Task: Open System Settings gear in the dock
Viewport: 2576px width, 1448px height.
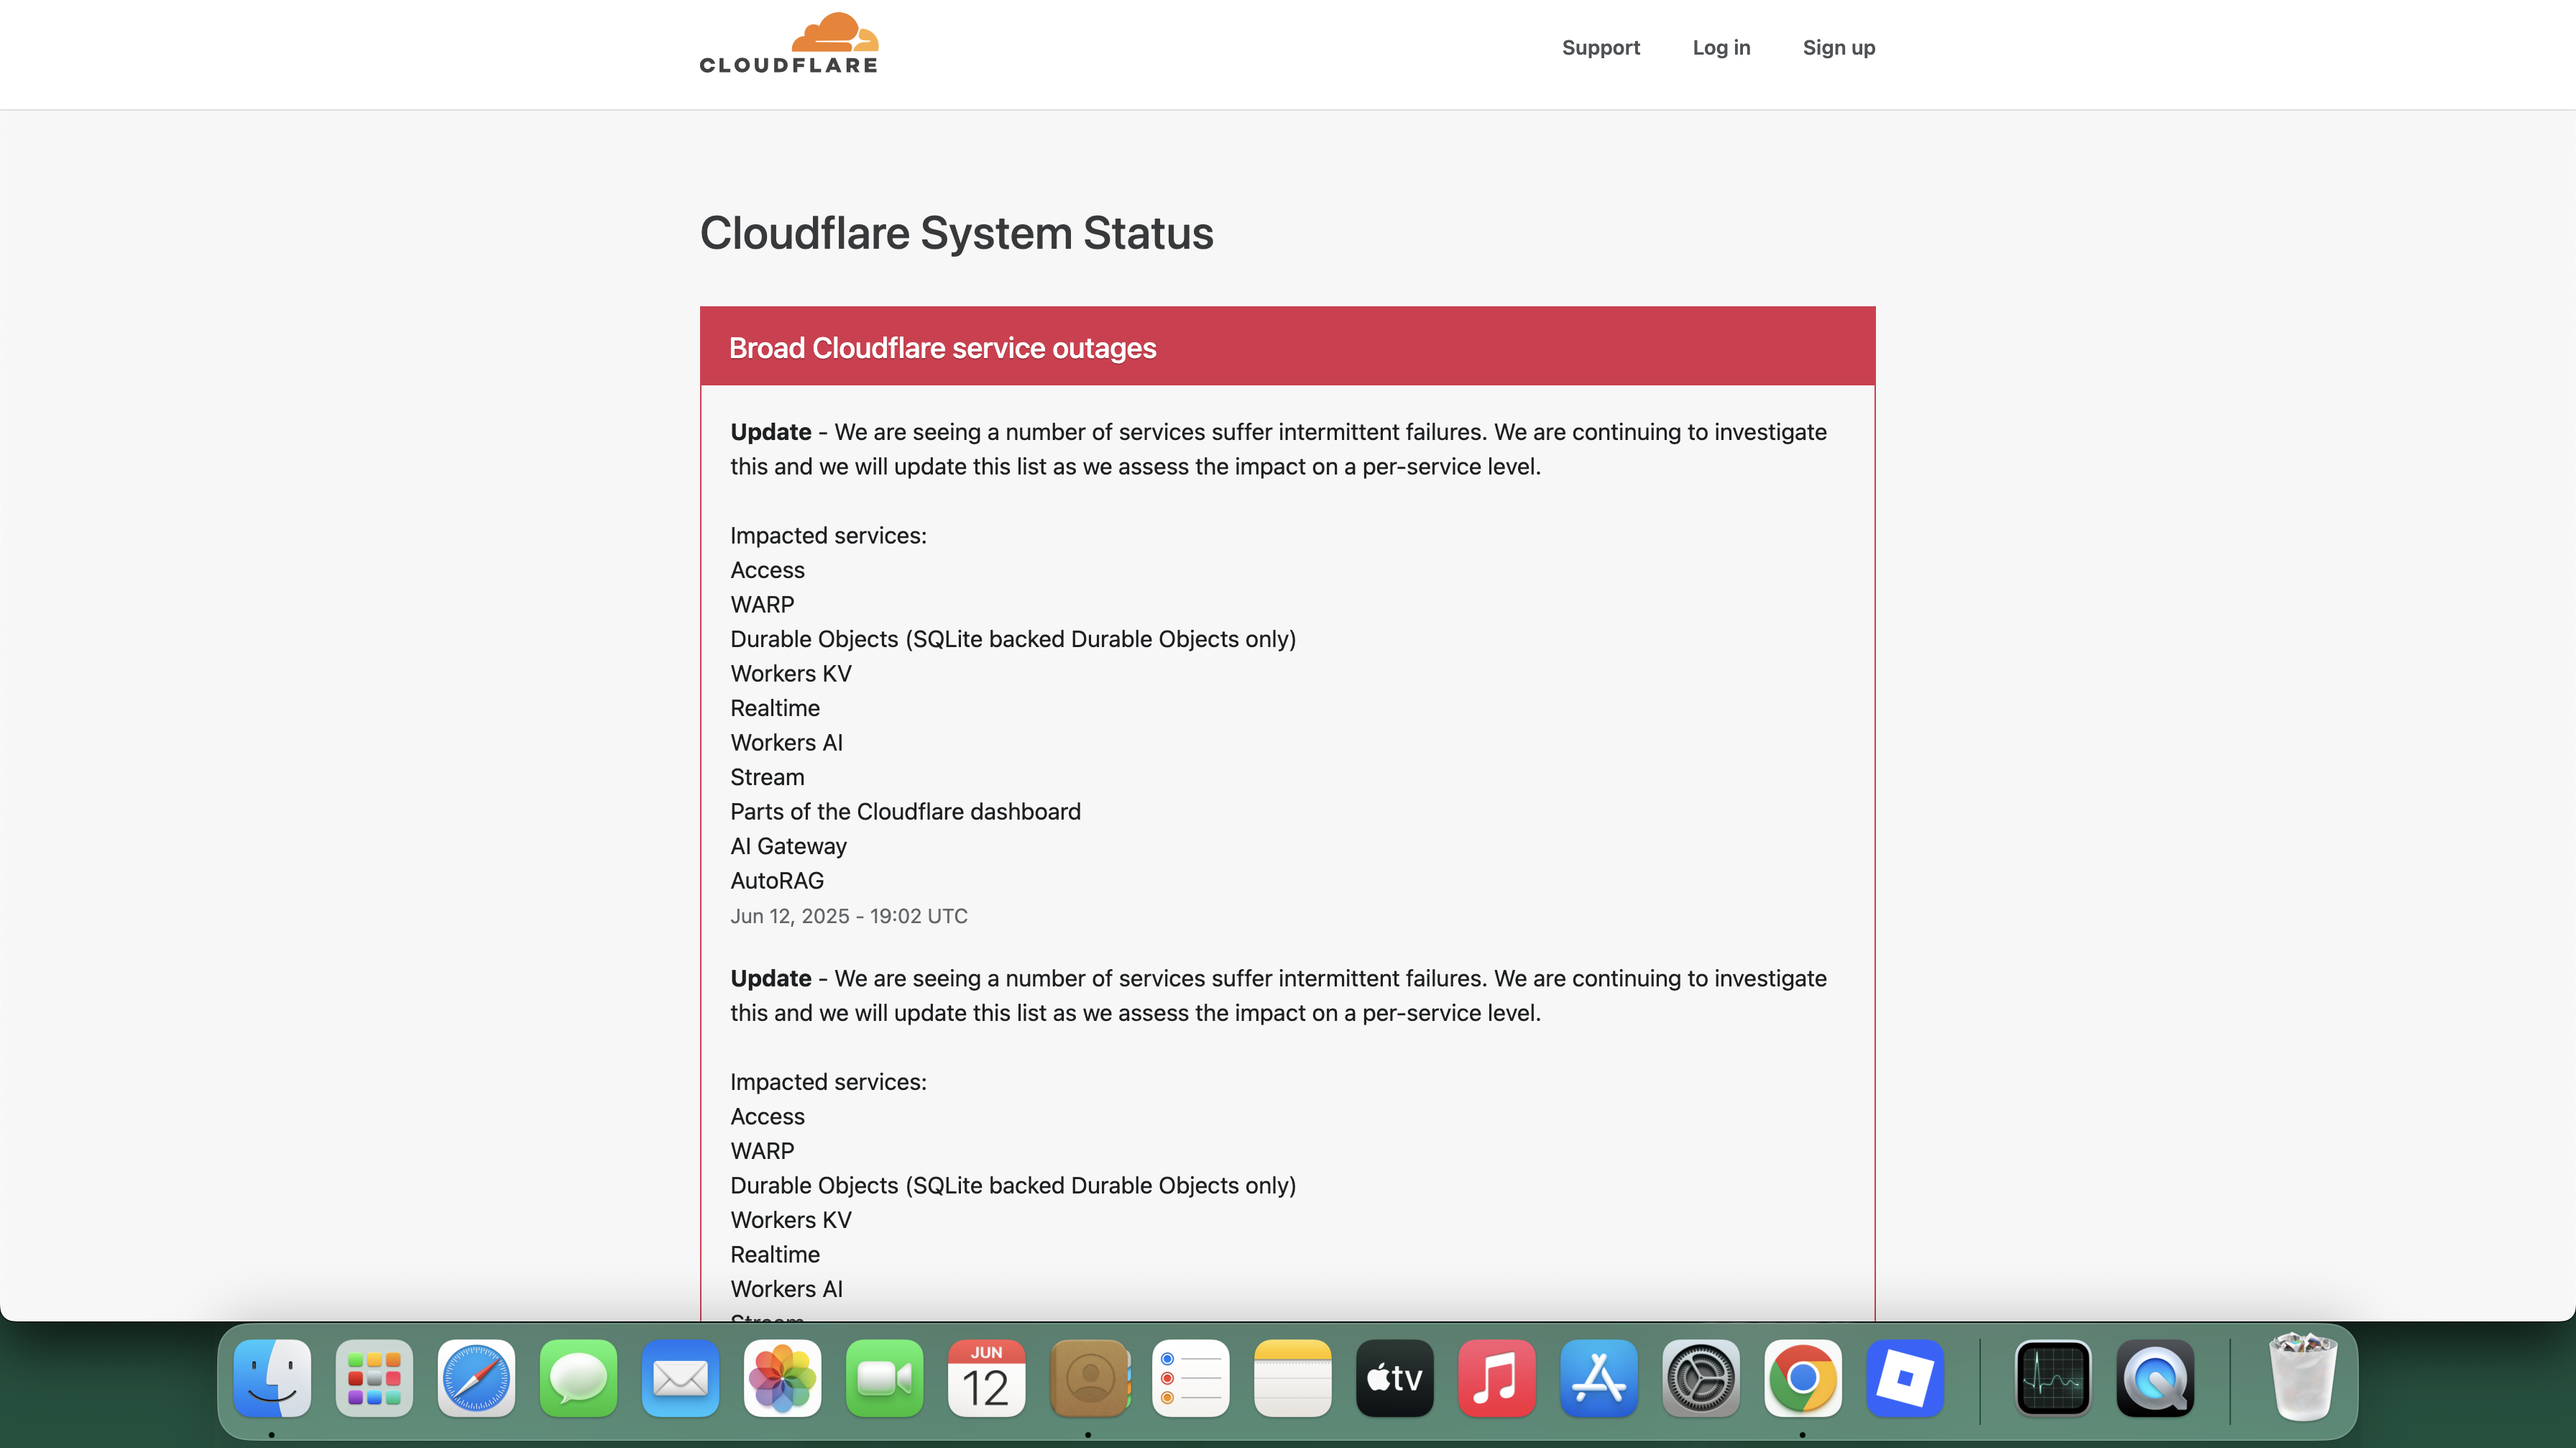Action: click(1700, 1378)
